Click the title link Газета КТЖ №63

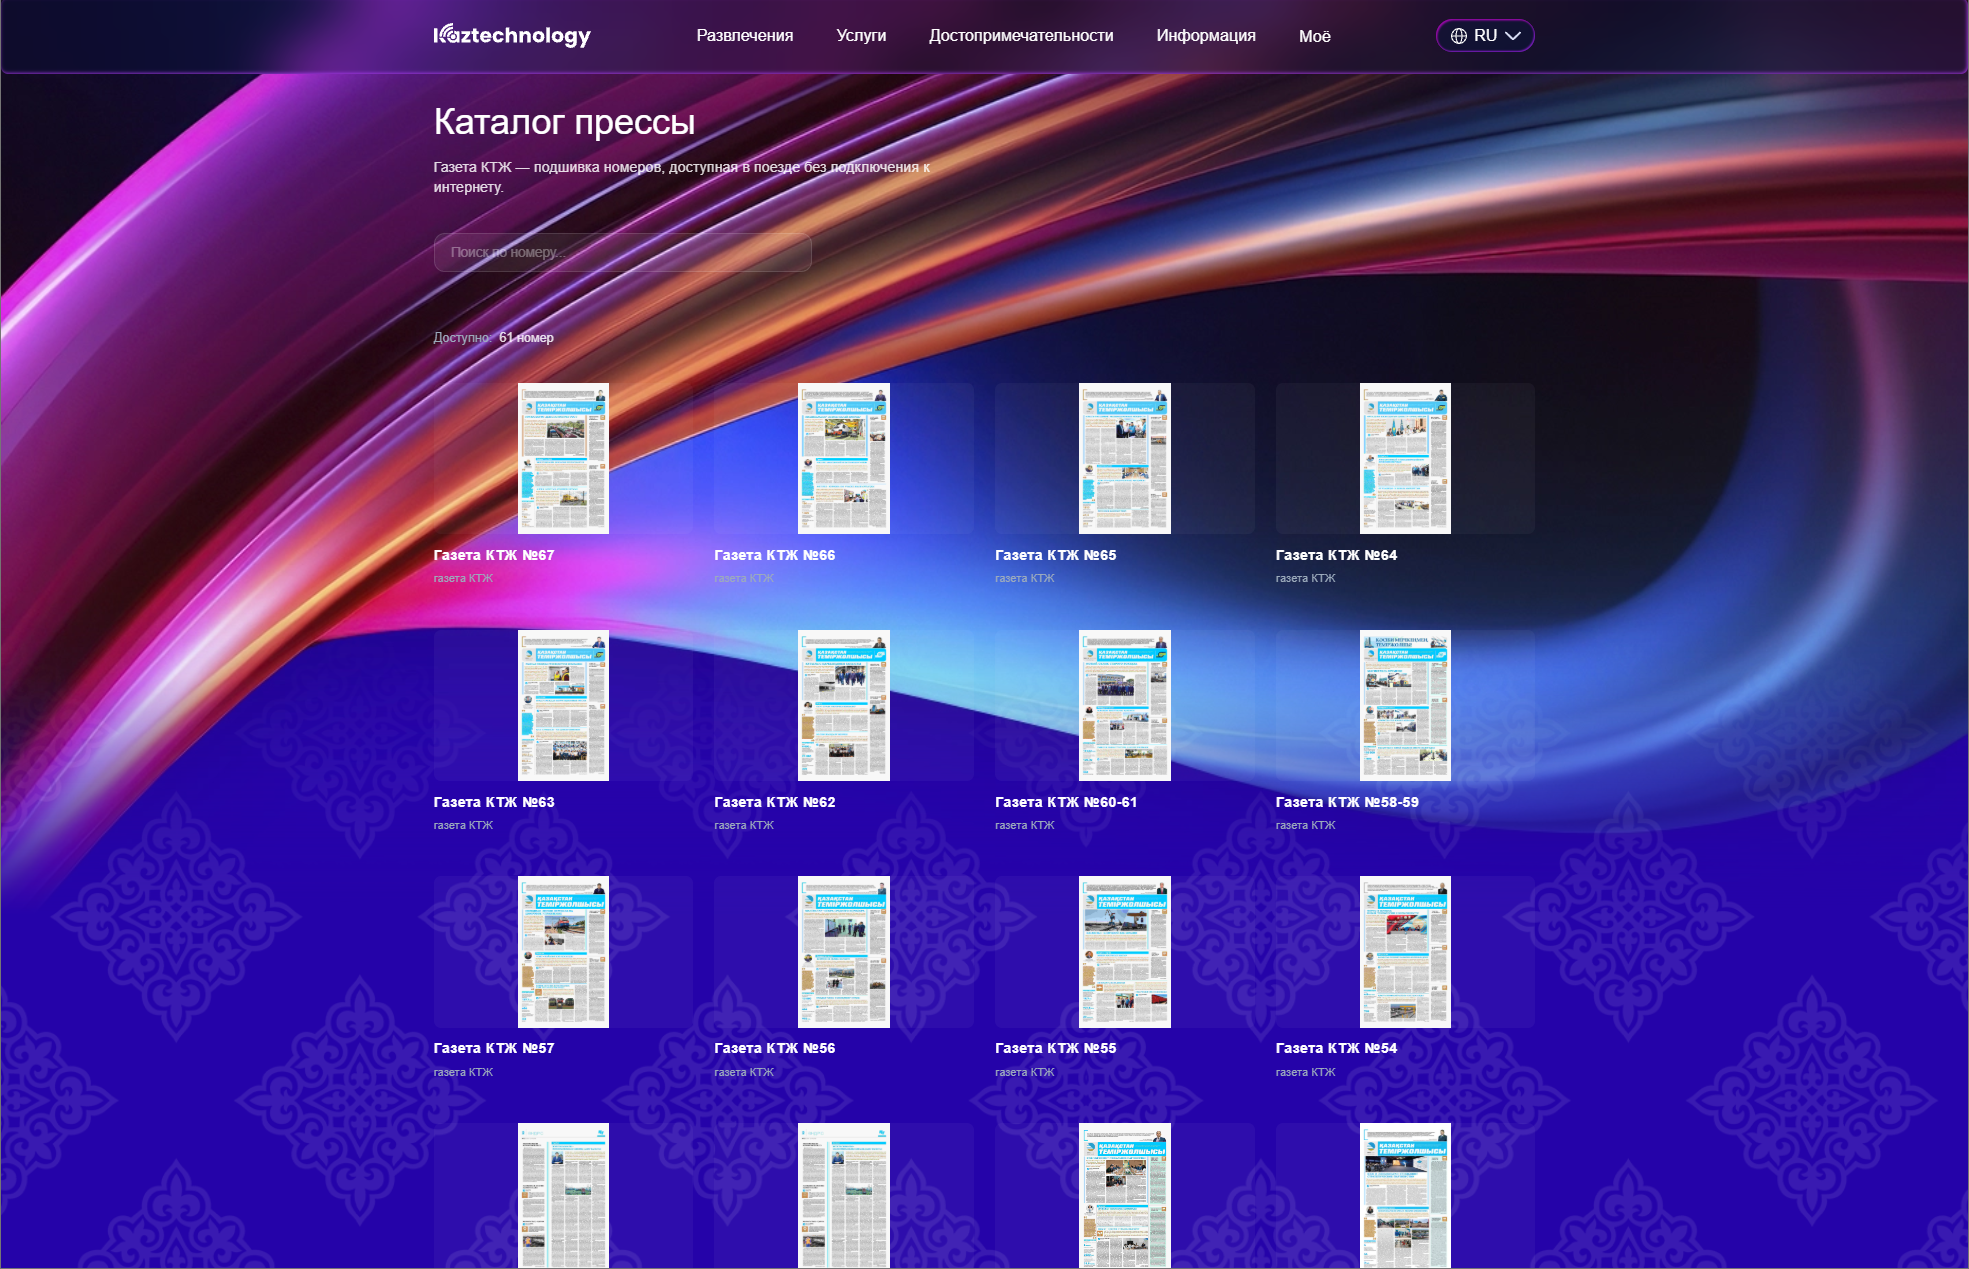(x=494, y=802)
